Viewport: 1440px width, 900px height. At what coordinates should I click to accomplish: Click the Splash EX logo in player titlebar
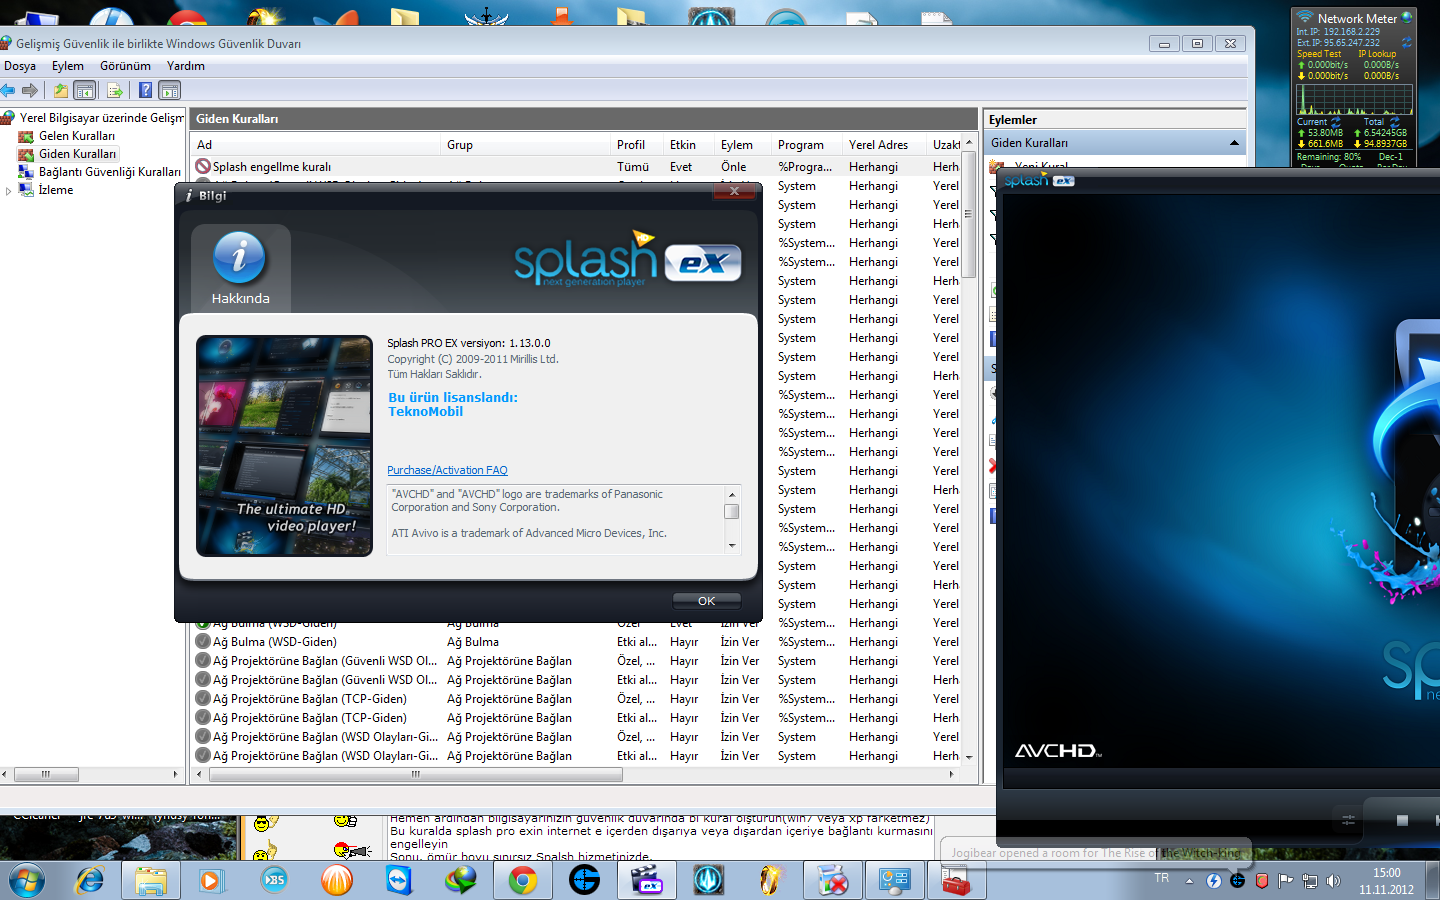click(x=1039, y=181)
